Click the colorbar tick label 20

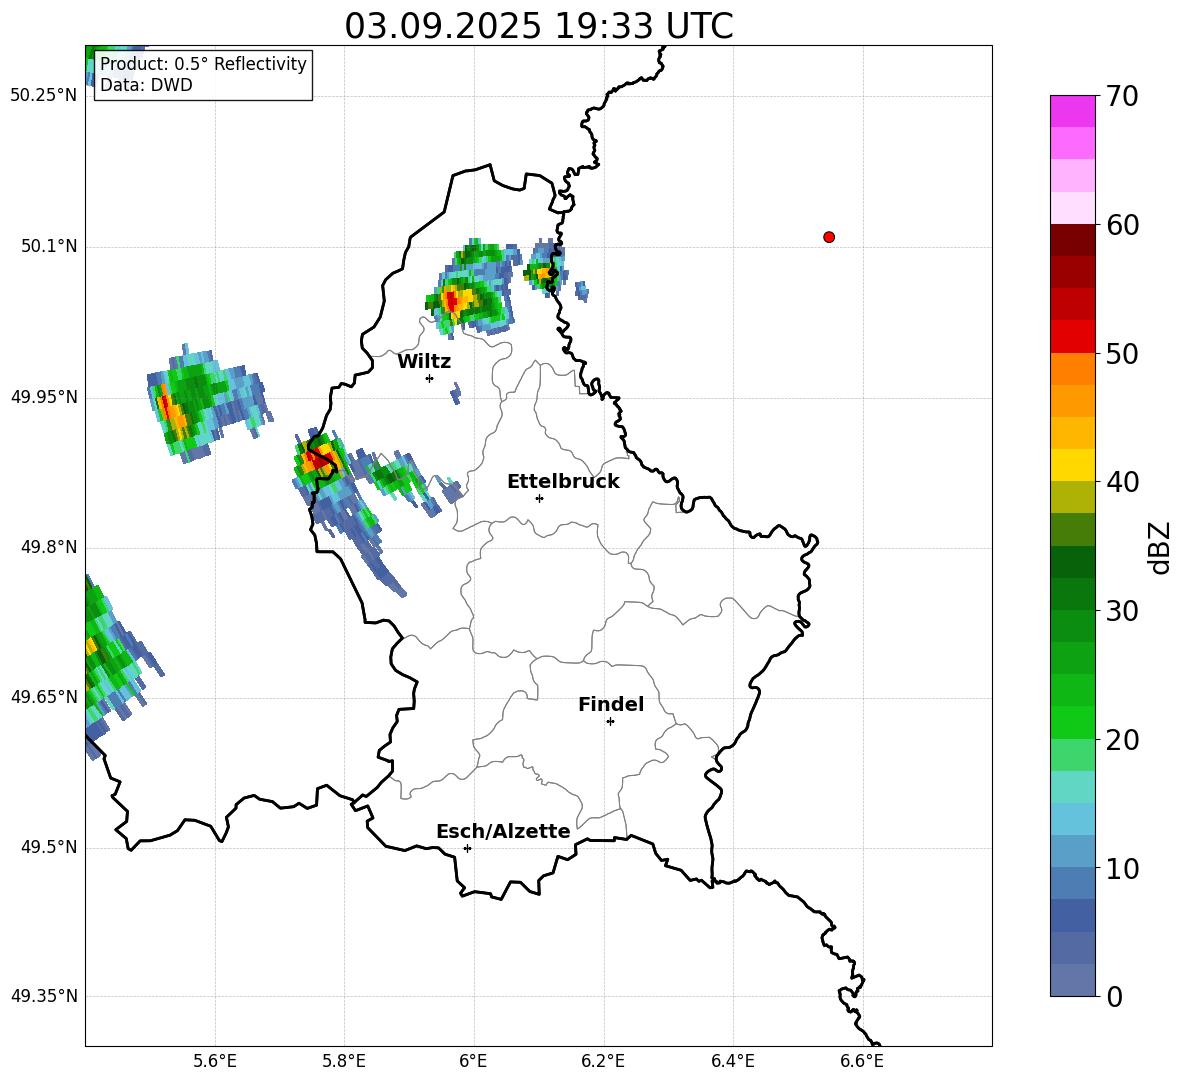1123,740
